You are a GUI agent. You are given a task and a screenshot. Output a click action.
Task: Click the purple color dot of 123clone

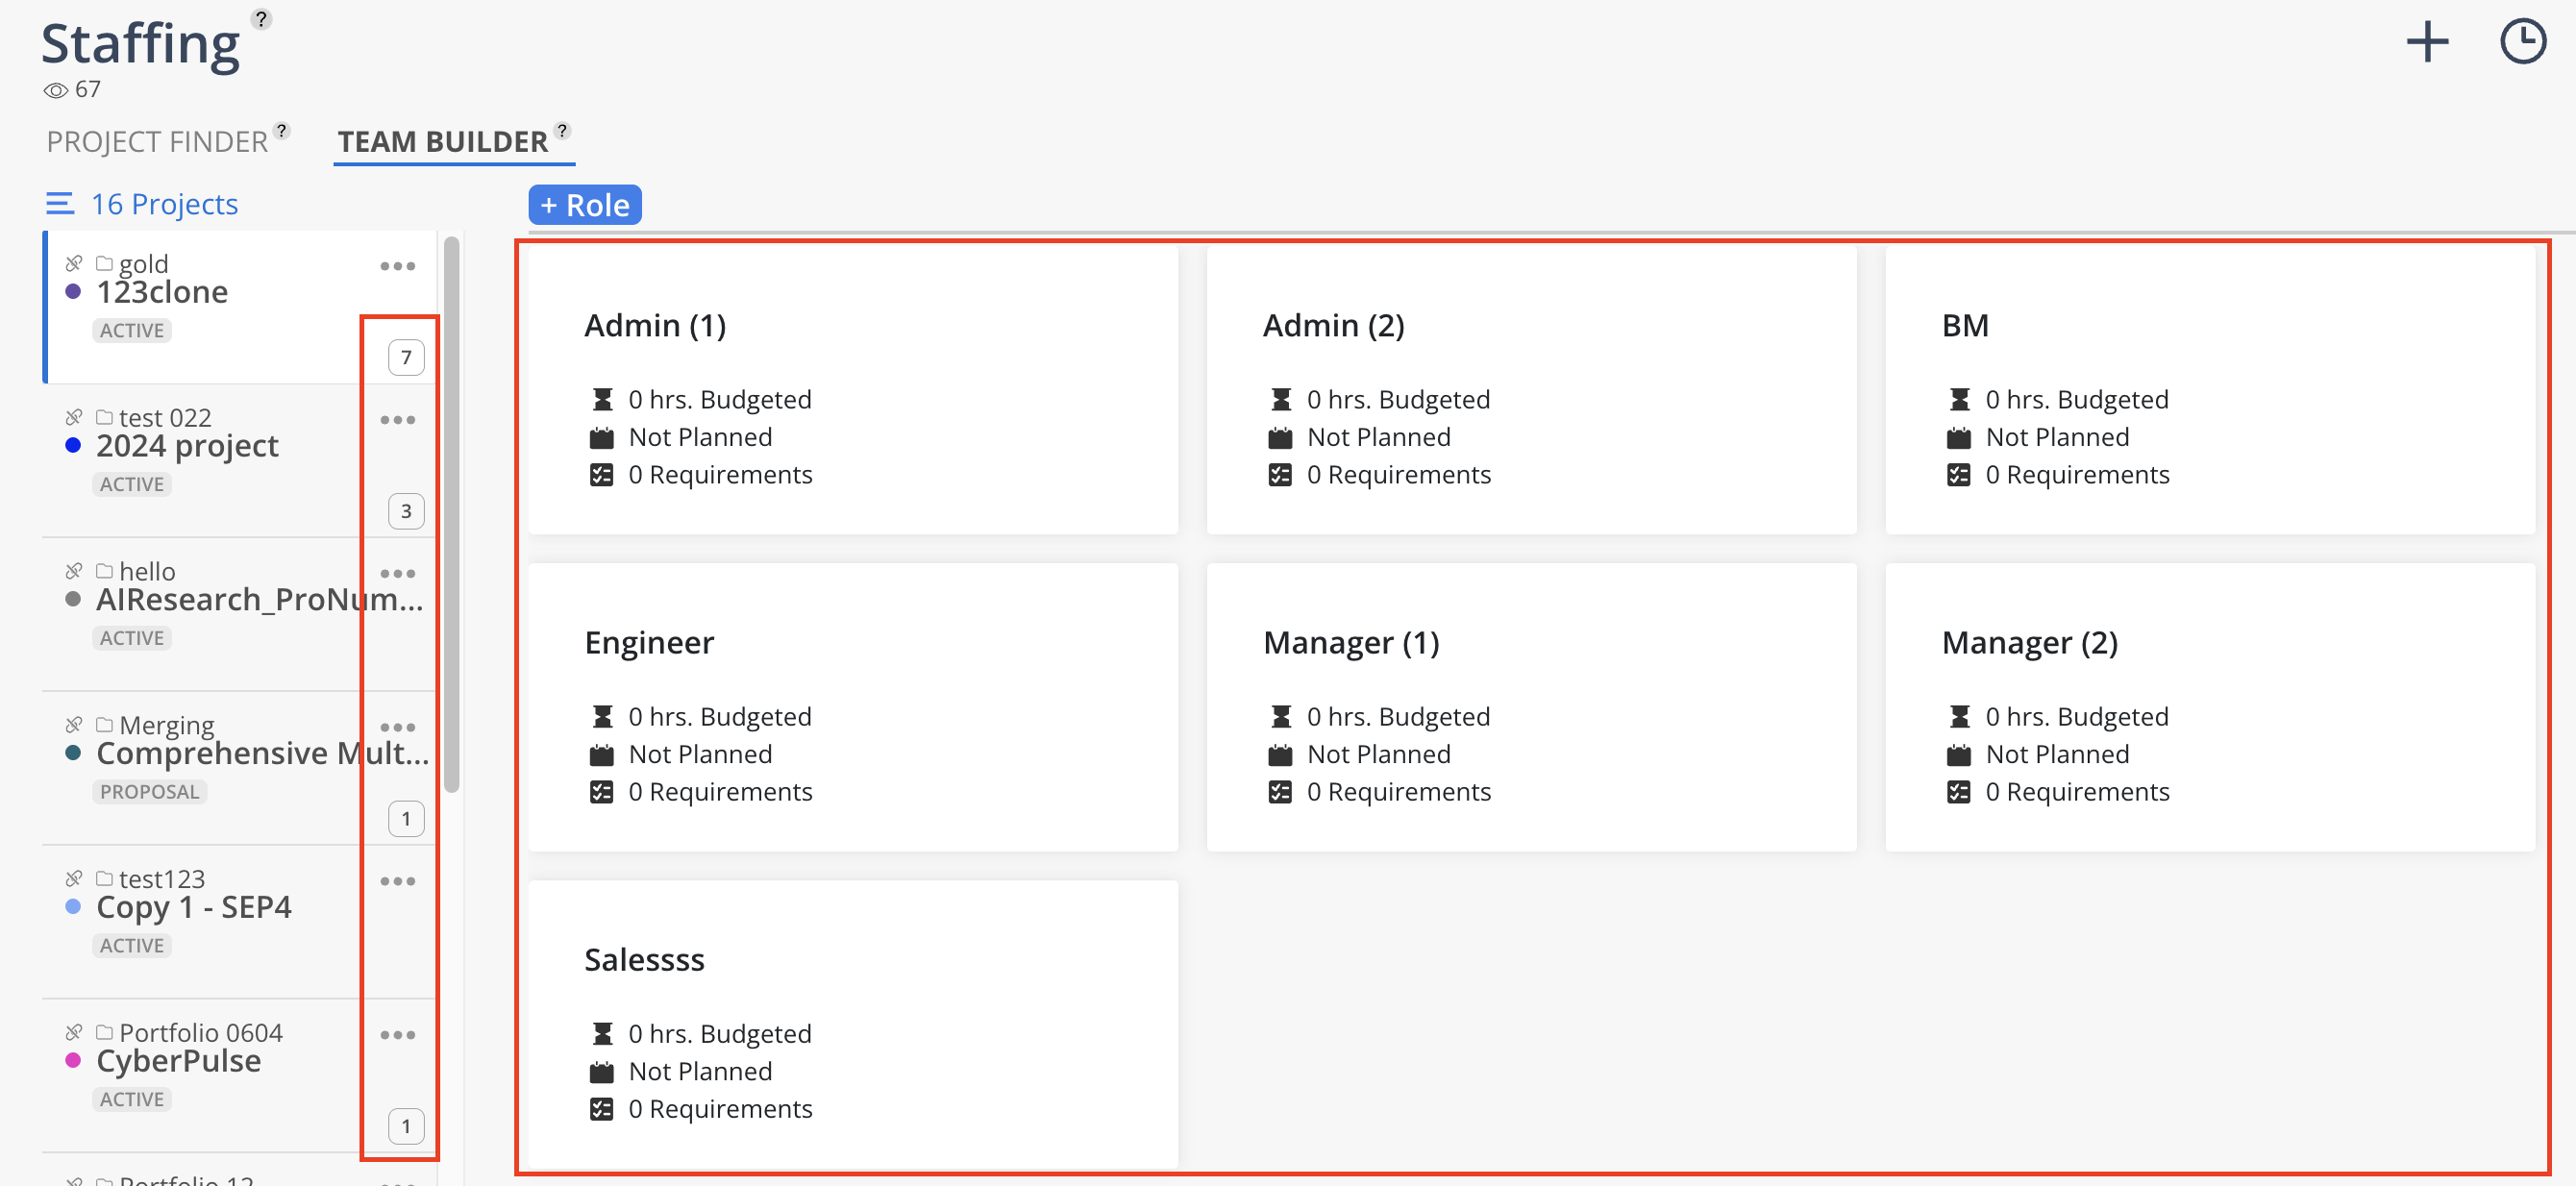pyautogui.click(x=73, y=292)
